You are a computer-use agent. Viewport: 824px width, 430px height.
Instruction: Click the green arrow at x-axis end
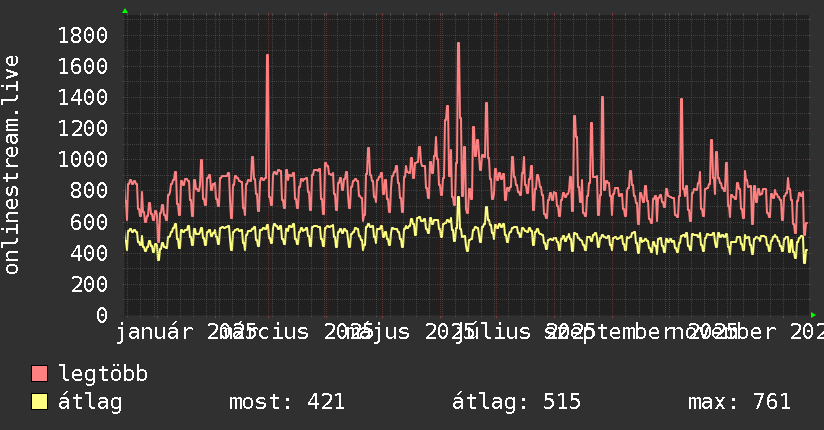tap(813, 315)
